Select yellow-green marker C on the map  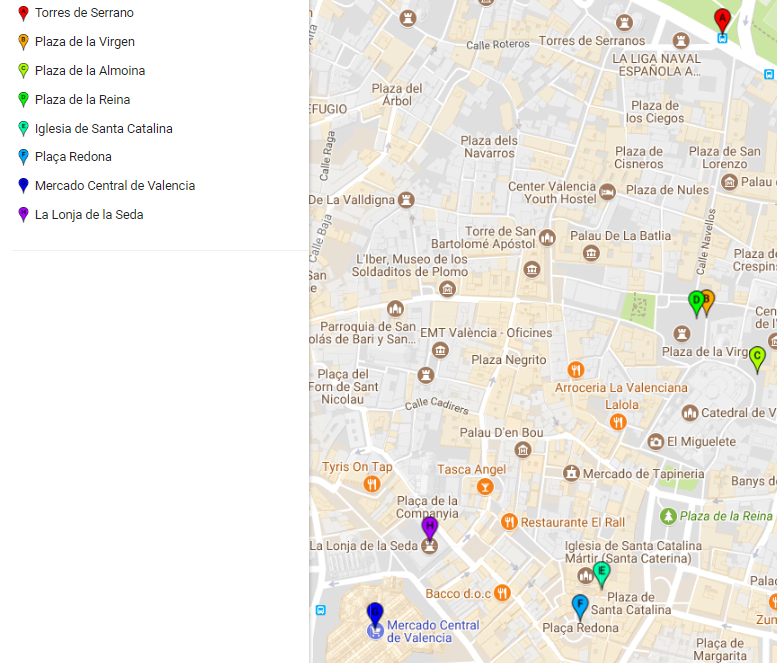point(757,357)
